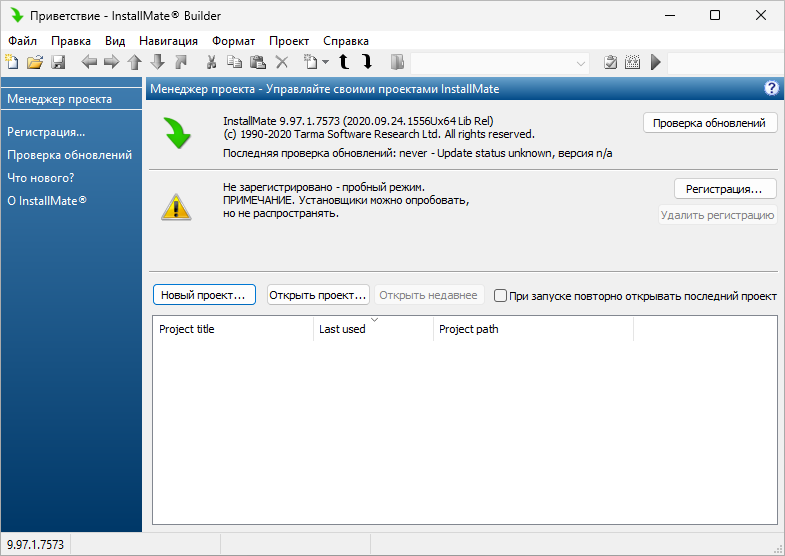
Task: Open О InstallMate in the sidebar
Action: 47,201
